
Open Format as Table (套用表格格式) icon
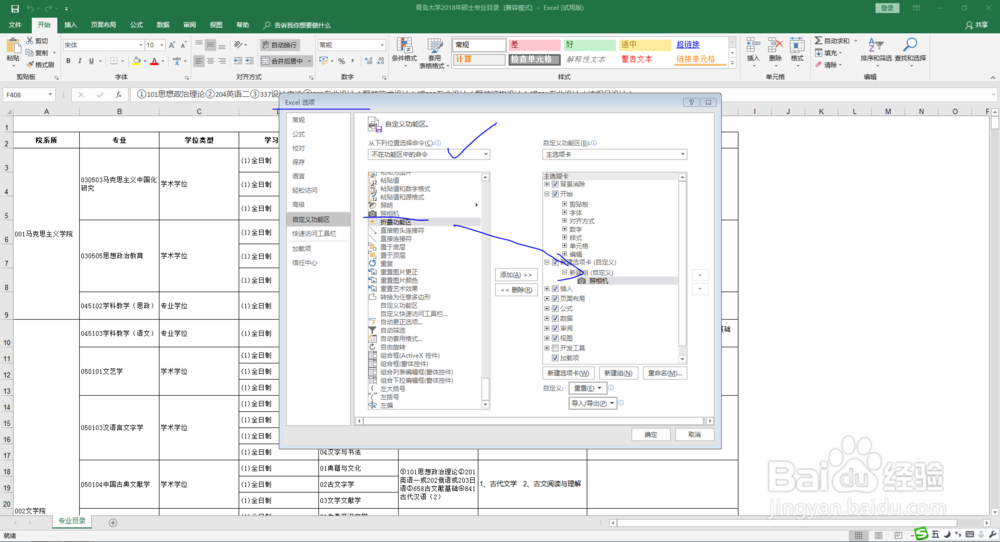pyautogui.click(x=436, y=46)
